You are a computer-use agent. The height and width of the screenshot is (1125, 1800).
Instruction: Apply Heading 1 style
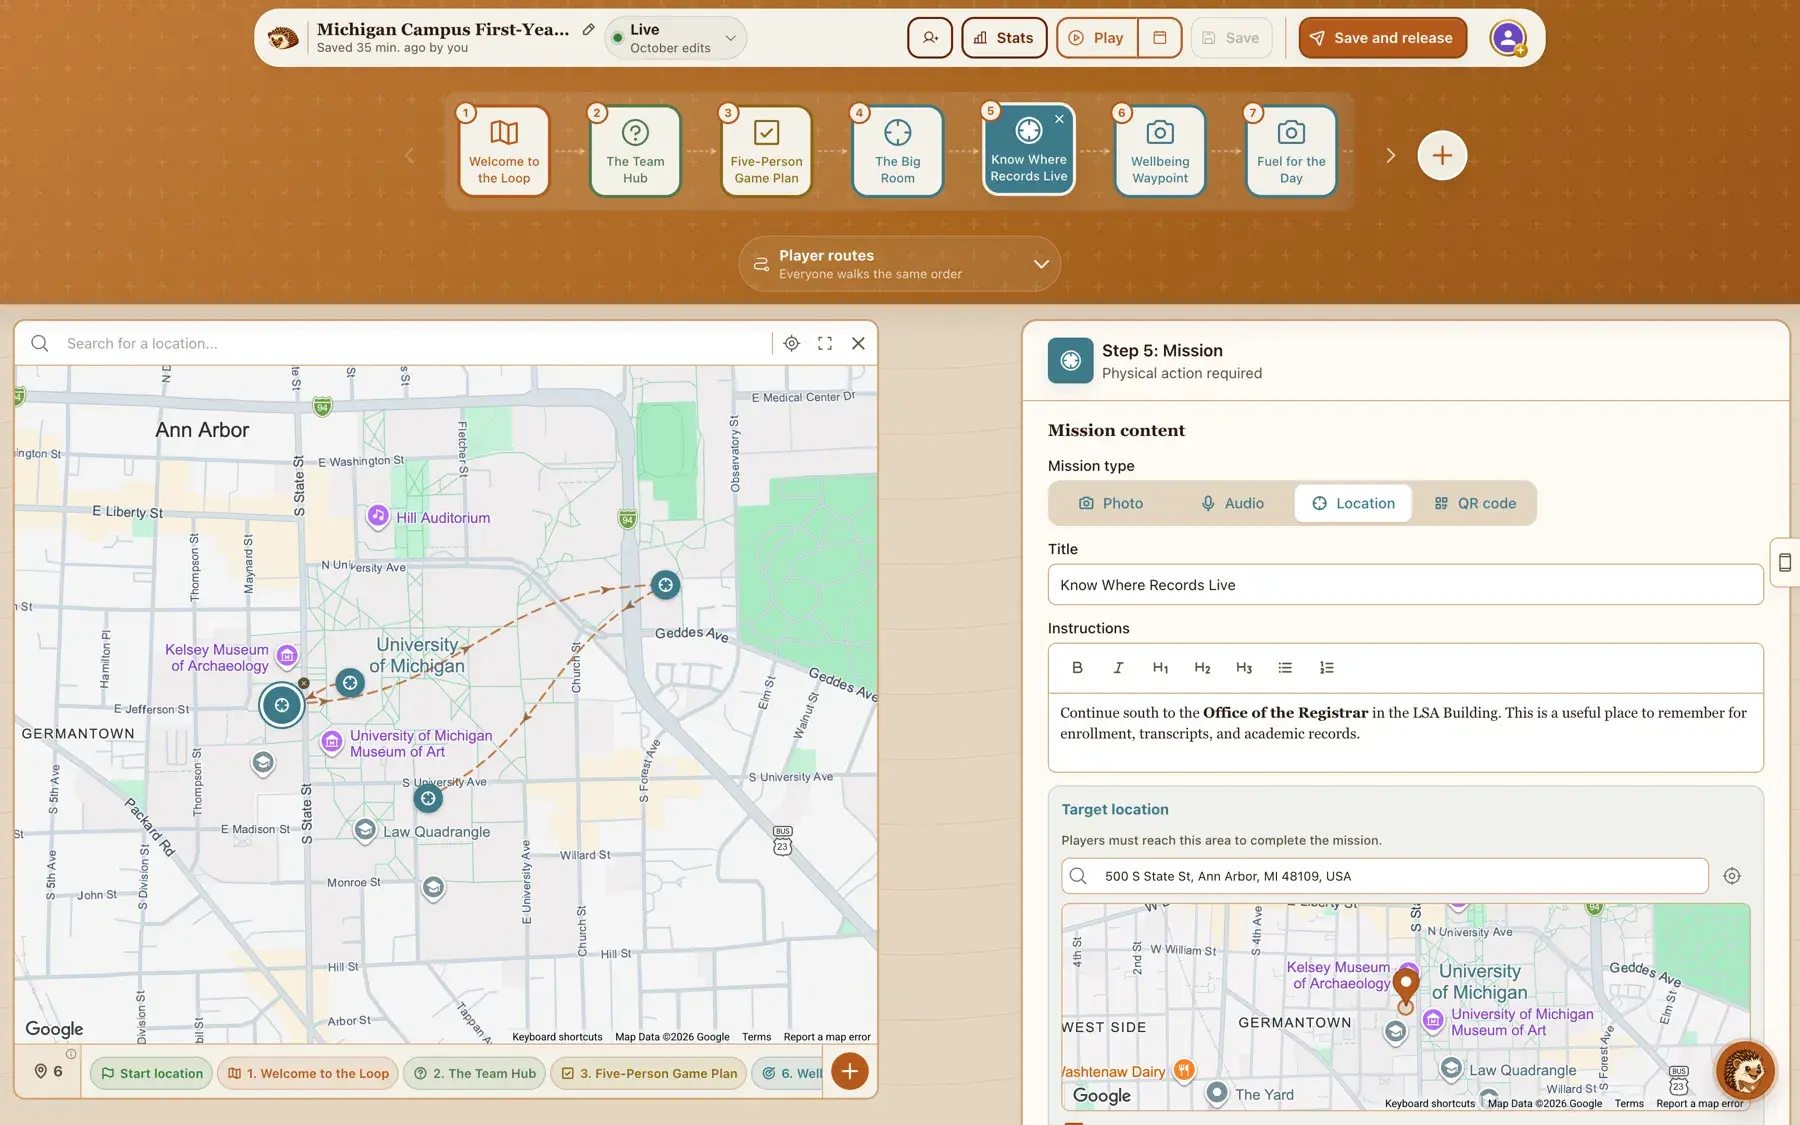1160,668
